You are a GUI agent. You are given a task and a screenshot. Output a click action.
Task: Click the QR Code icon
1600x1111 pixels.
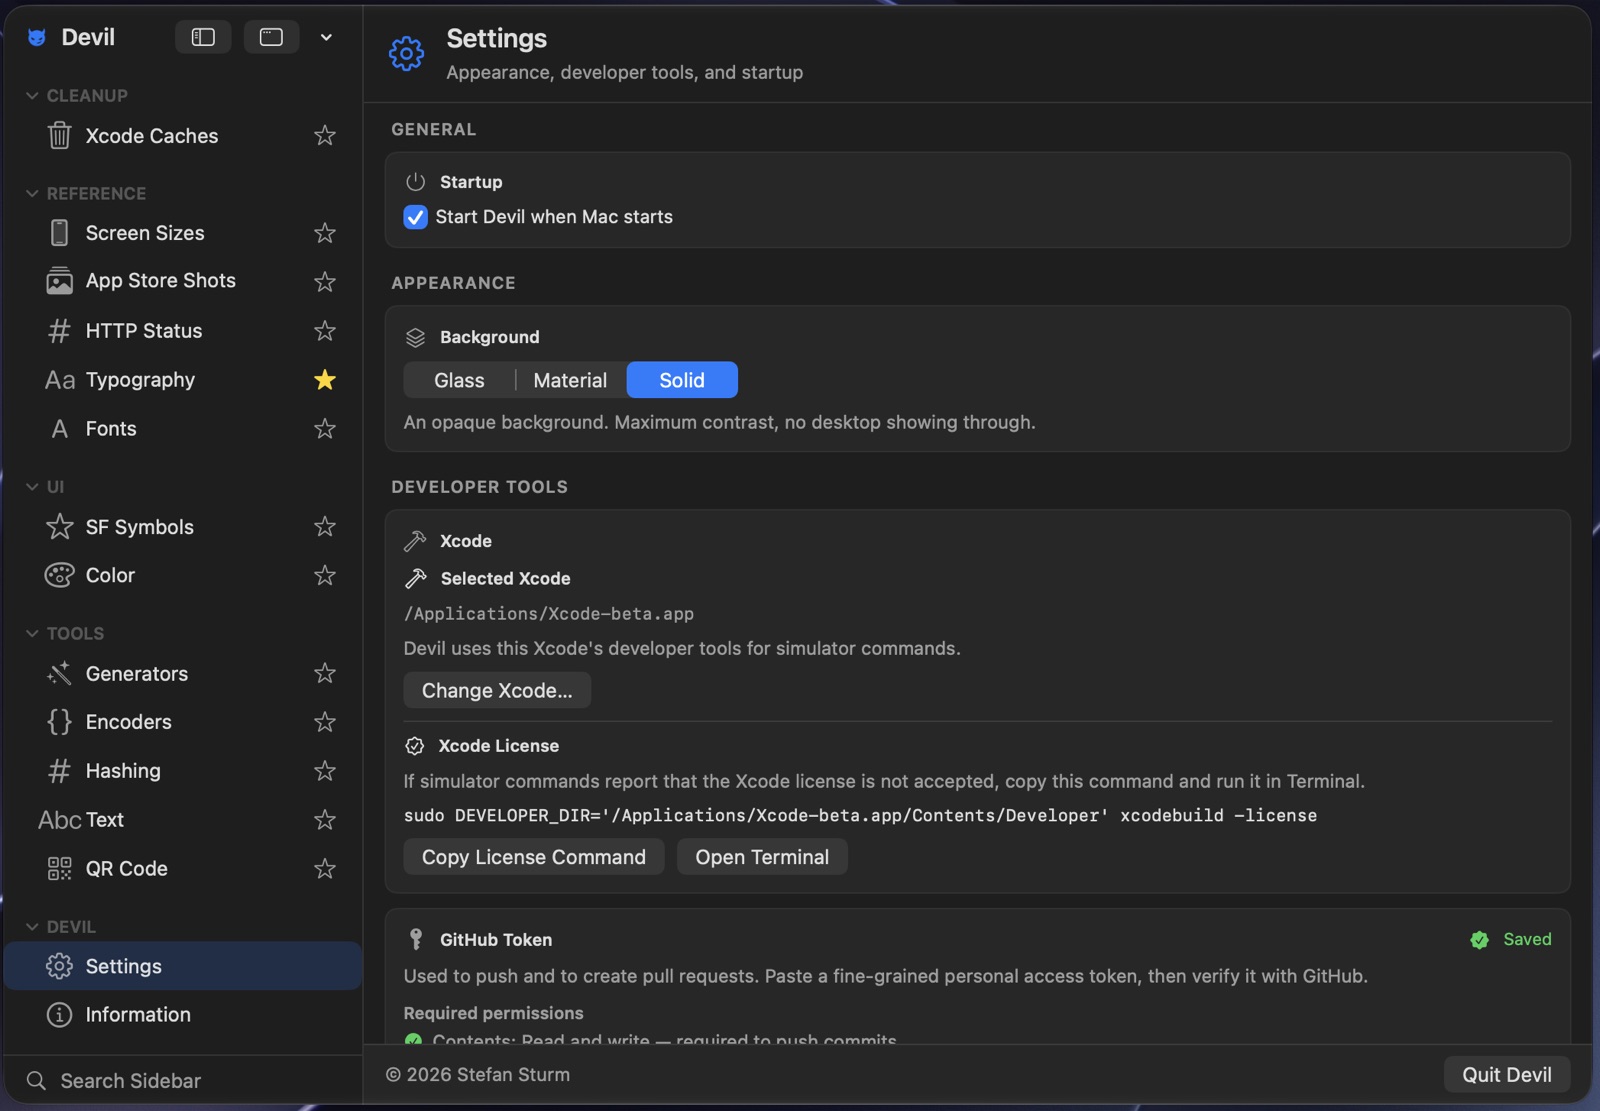(x=60, y=869)
